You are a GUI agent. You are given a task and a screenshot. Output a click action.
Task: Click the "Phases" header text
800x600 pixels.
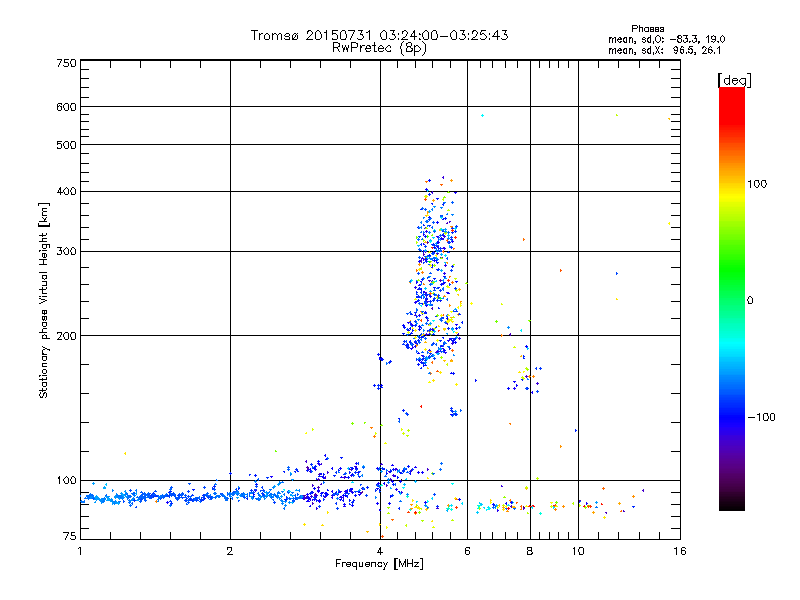click(x=647, y=29)
